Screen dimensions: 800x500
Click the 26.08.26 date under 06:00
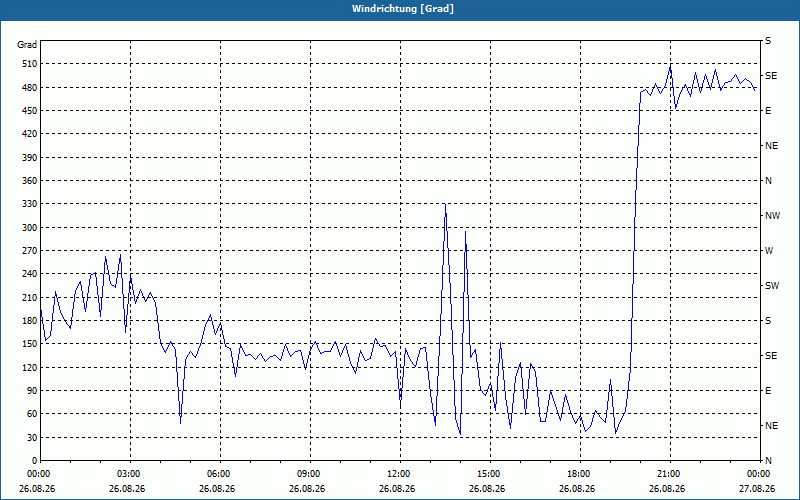(217, 489)
